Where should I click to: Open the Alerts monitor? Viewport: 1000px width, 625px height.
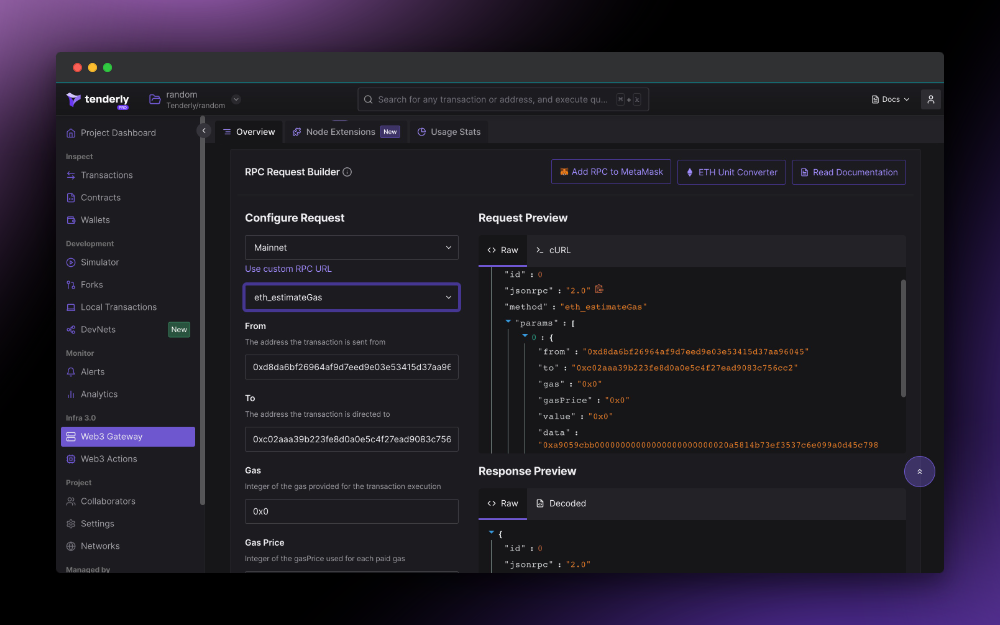(x=92, y=374)
